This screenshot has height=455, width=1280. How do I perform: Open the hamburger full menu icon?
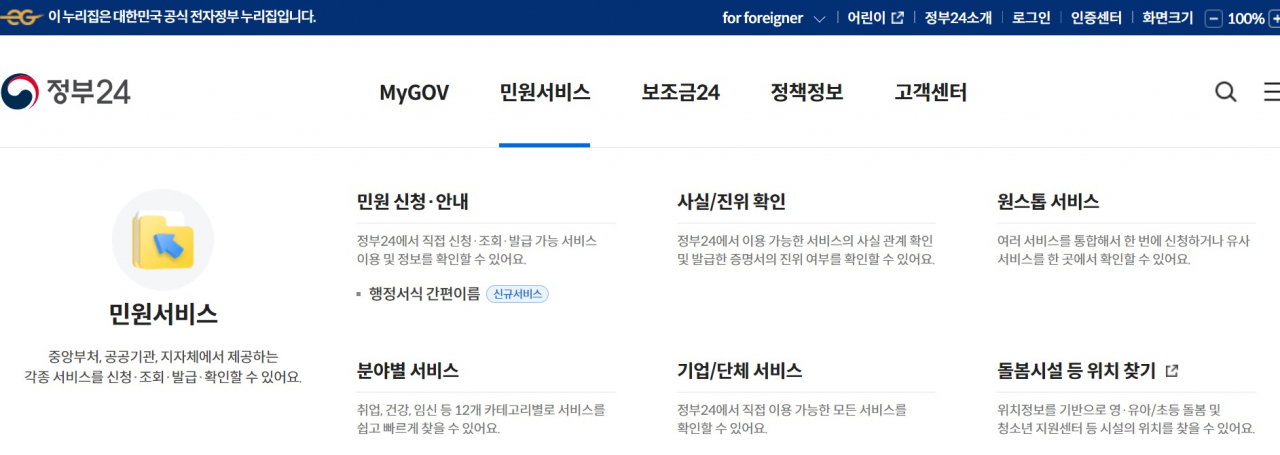[1272, 93]
